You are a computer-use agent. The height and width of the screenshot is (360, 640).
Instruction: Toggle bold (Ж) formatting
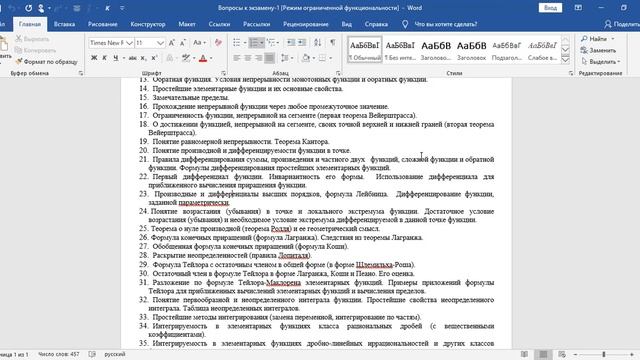(x=94, y=58)
